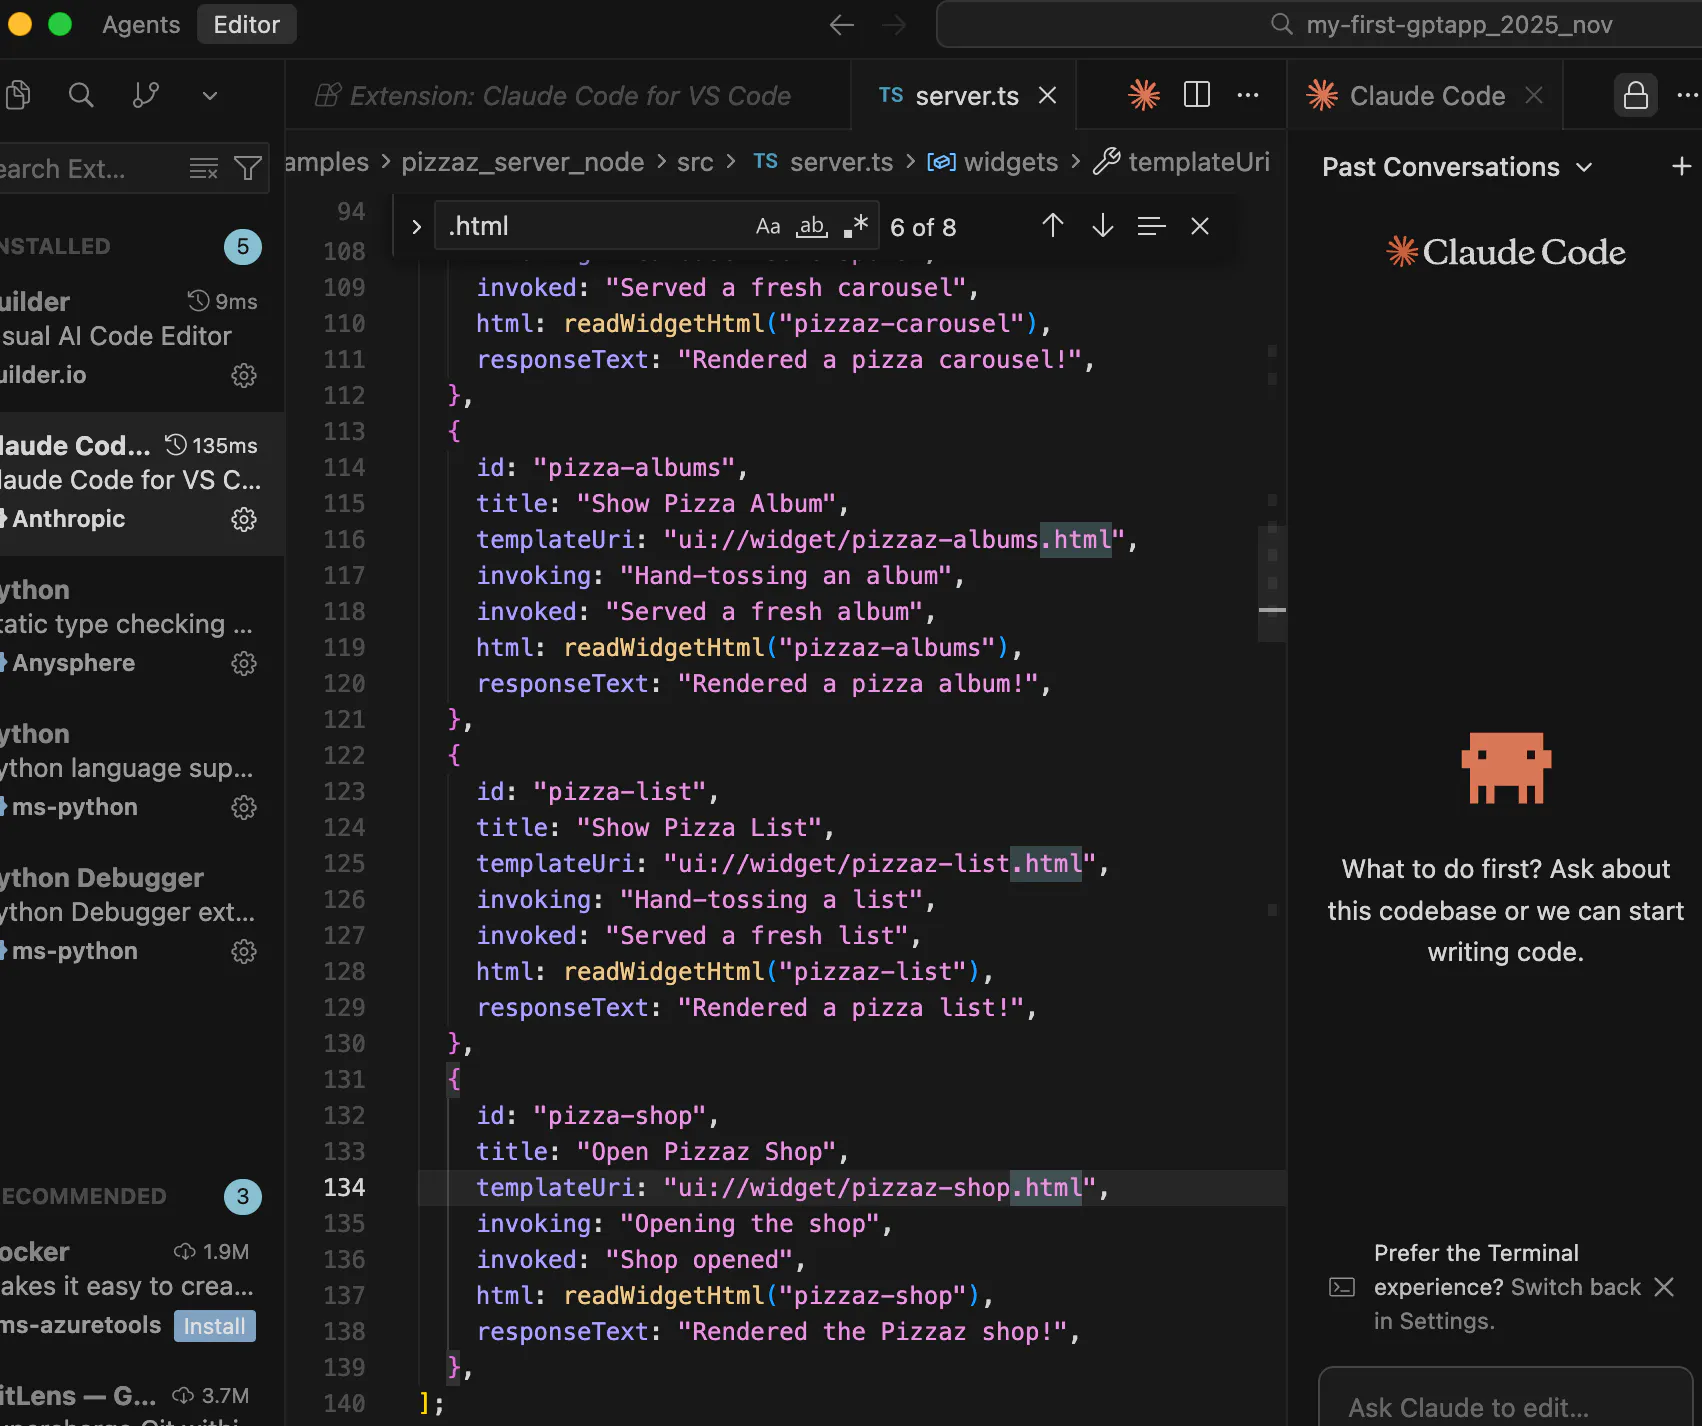
Task: Switch to the Agents mode tab
Action: click(141, 25)
